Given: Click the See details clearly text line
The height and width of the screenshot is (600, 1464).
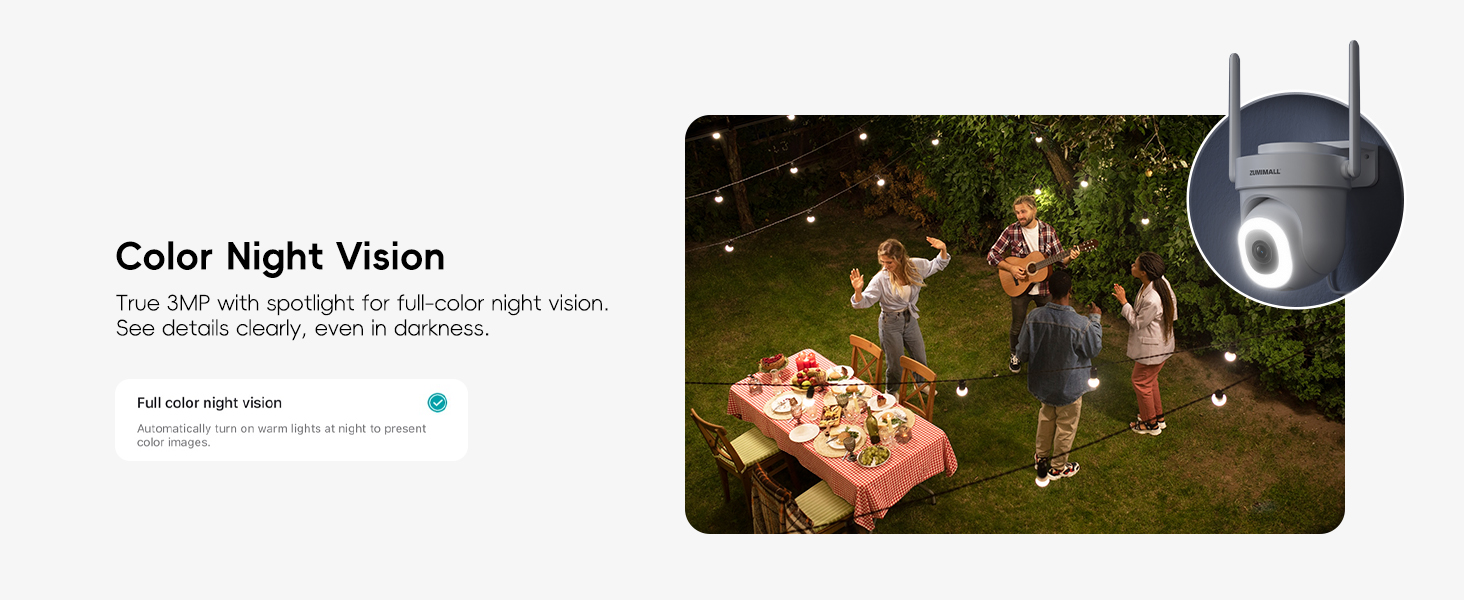Looking at the screenshot, I should pos(303,329).
